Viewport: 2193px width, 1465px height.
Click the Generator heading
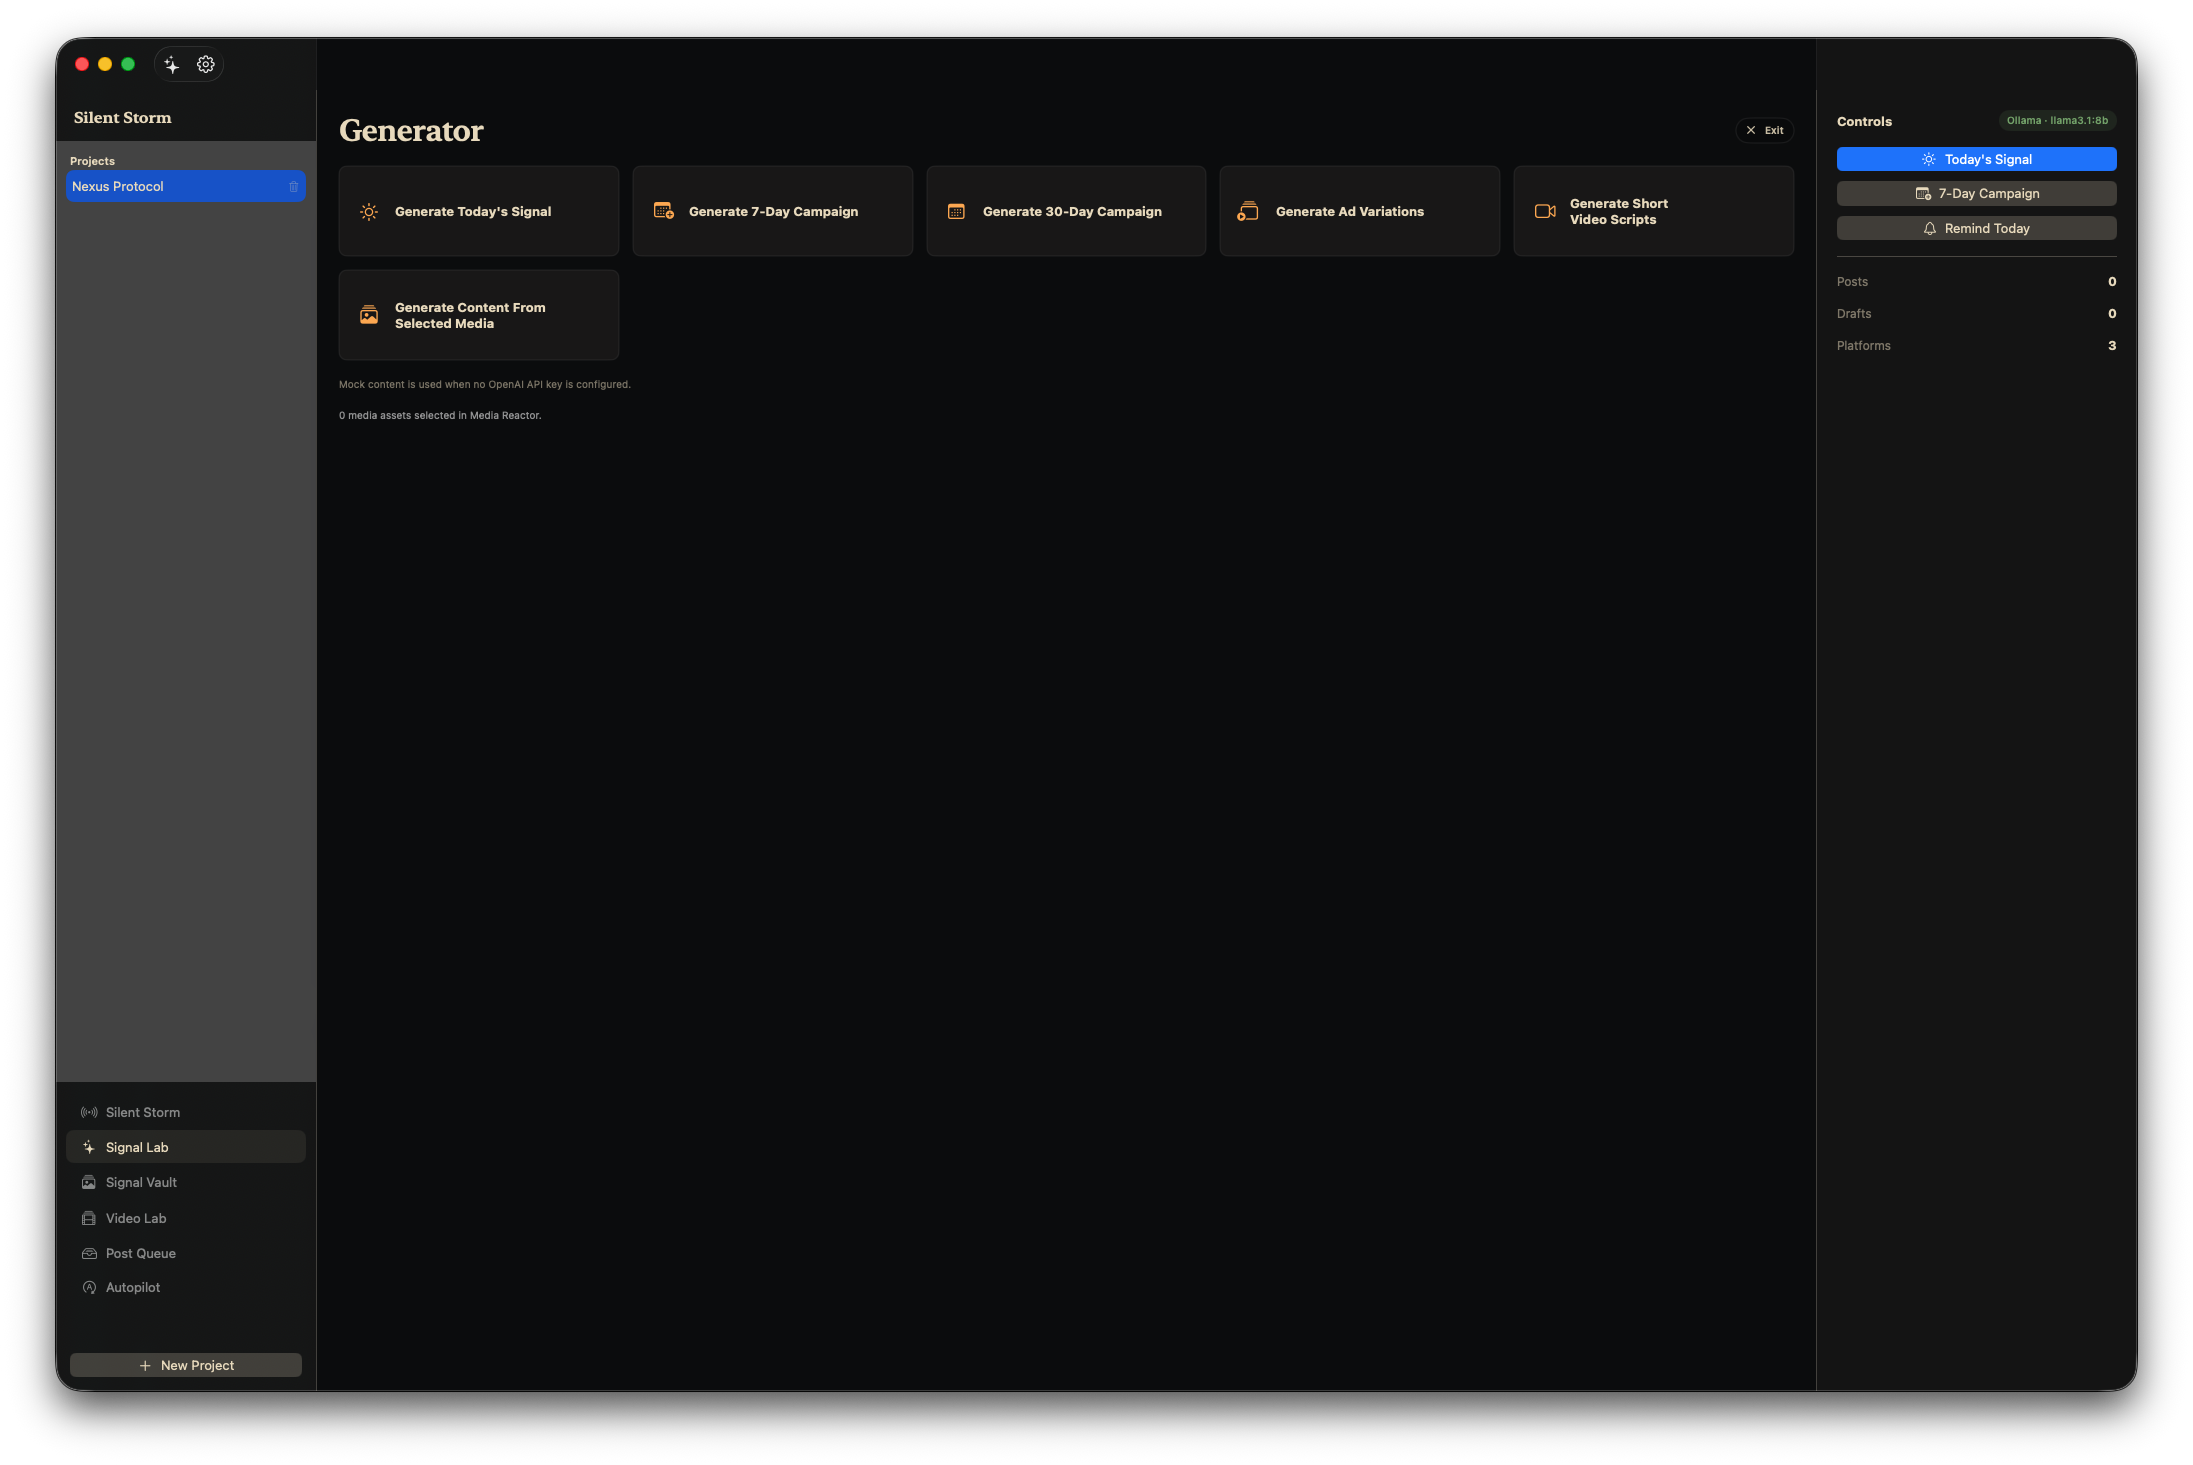point(411,131)
